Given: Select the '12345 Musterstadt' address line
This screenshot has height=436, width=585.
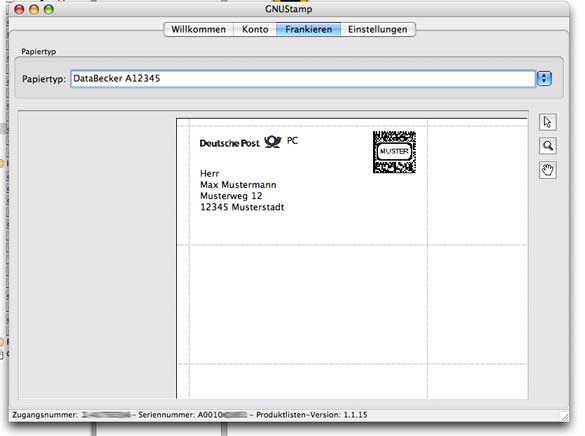Looking at the screenshot, I should 242,207.
